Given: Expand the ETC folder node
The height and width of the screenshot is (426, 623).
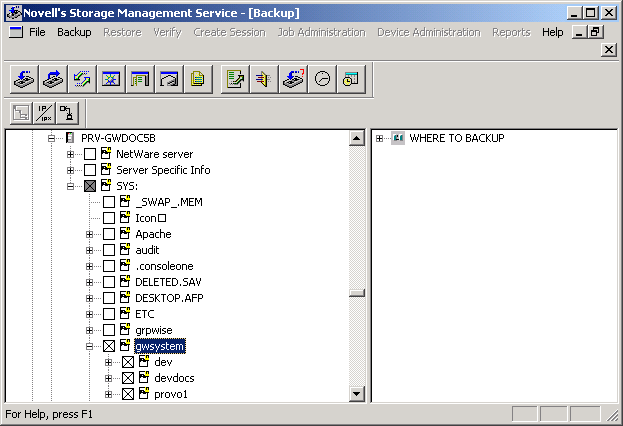Looking at the screenshot, I should point(89,314).
